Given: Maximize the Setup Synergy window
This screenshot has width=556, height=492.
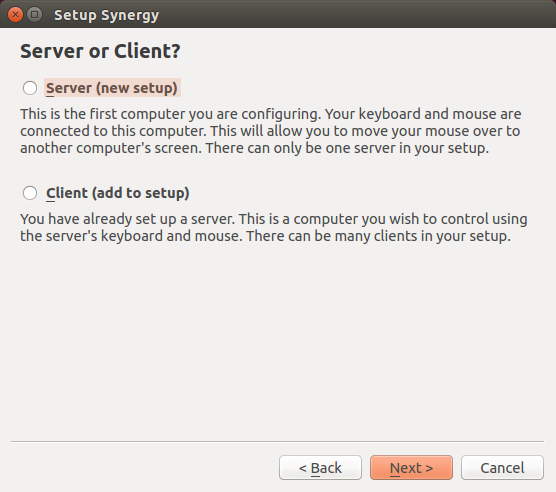Looking at the screenshot, I should coord(34,15).
